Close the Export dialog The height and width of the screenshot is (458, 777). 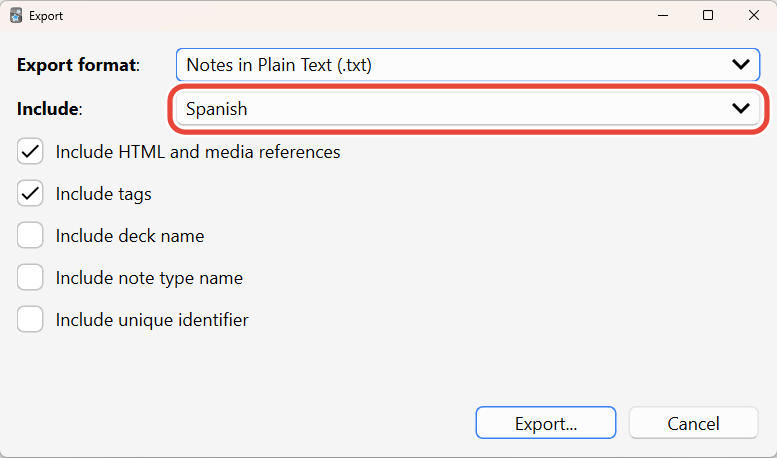click(x=754, y=15)
